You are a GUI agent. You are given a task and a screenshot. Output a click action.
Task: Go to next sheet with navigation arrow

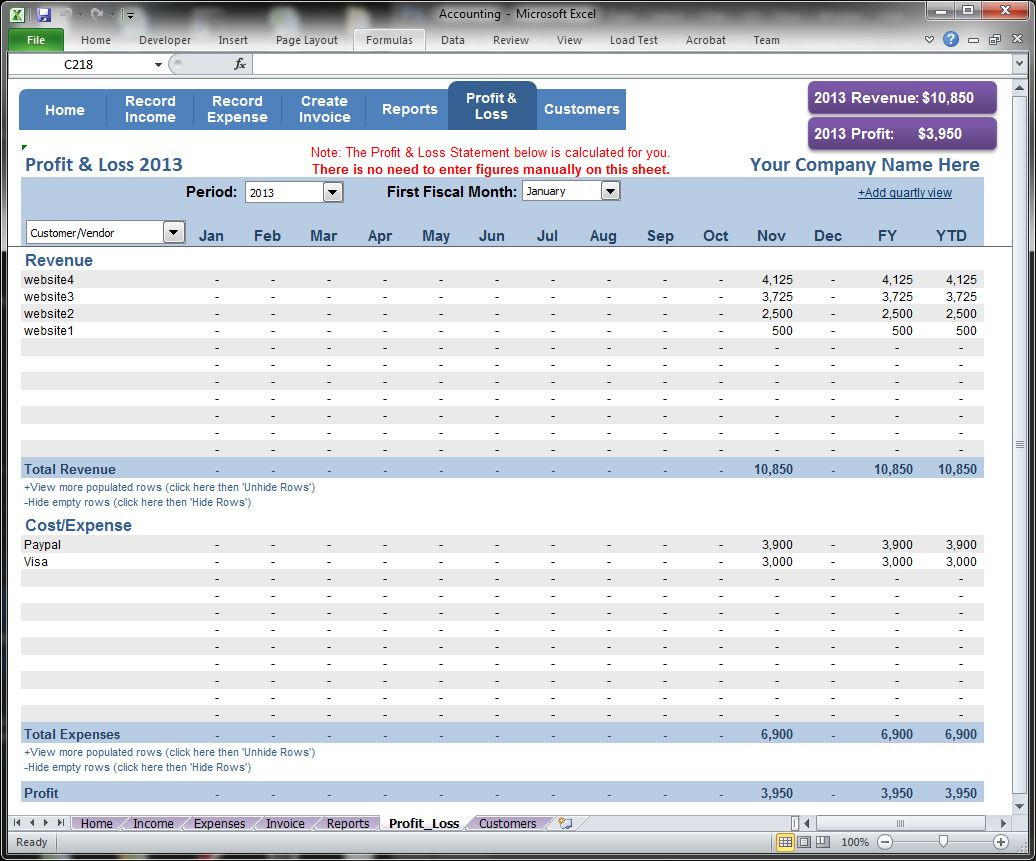tap(46, 823)
